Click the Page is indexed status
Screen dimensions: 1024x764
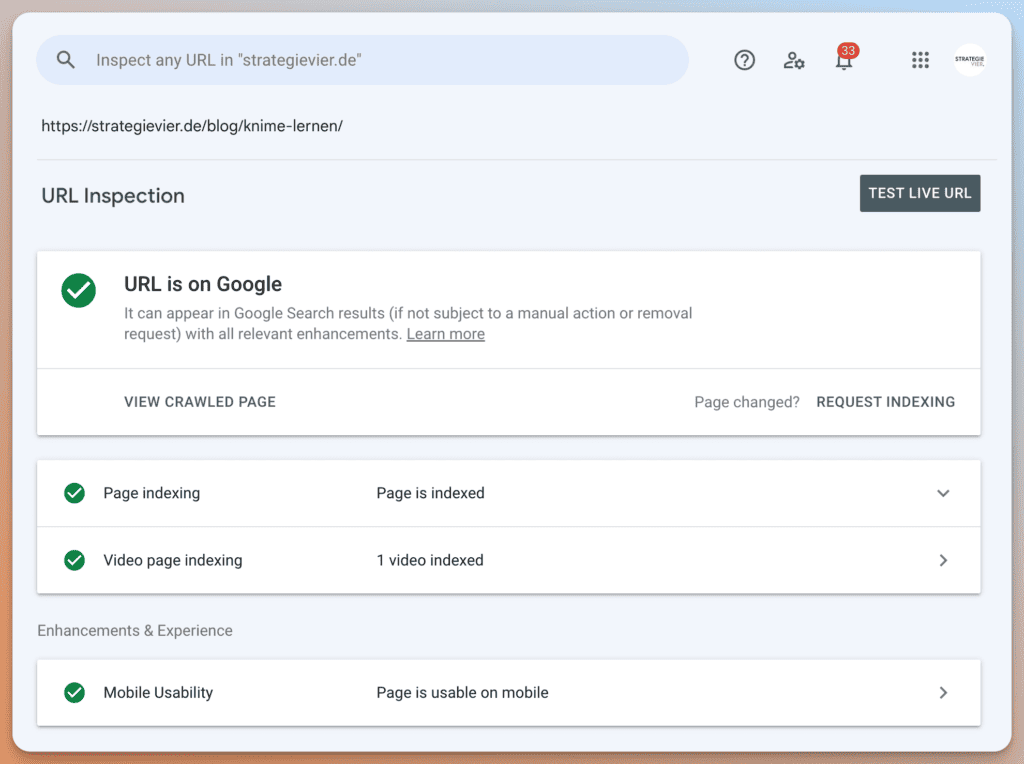click(x=430, y=493)
